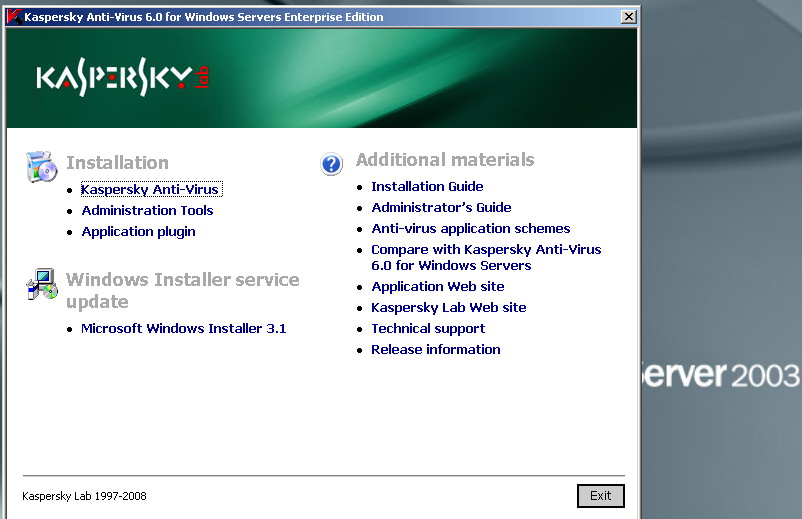Open the Installation Guide
802x519 pixels.
[x=427, y=186]
